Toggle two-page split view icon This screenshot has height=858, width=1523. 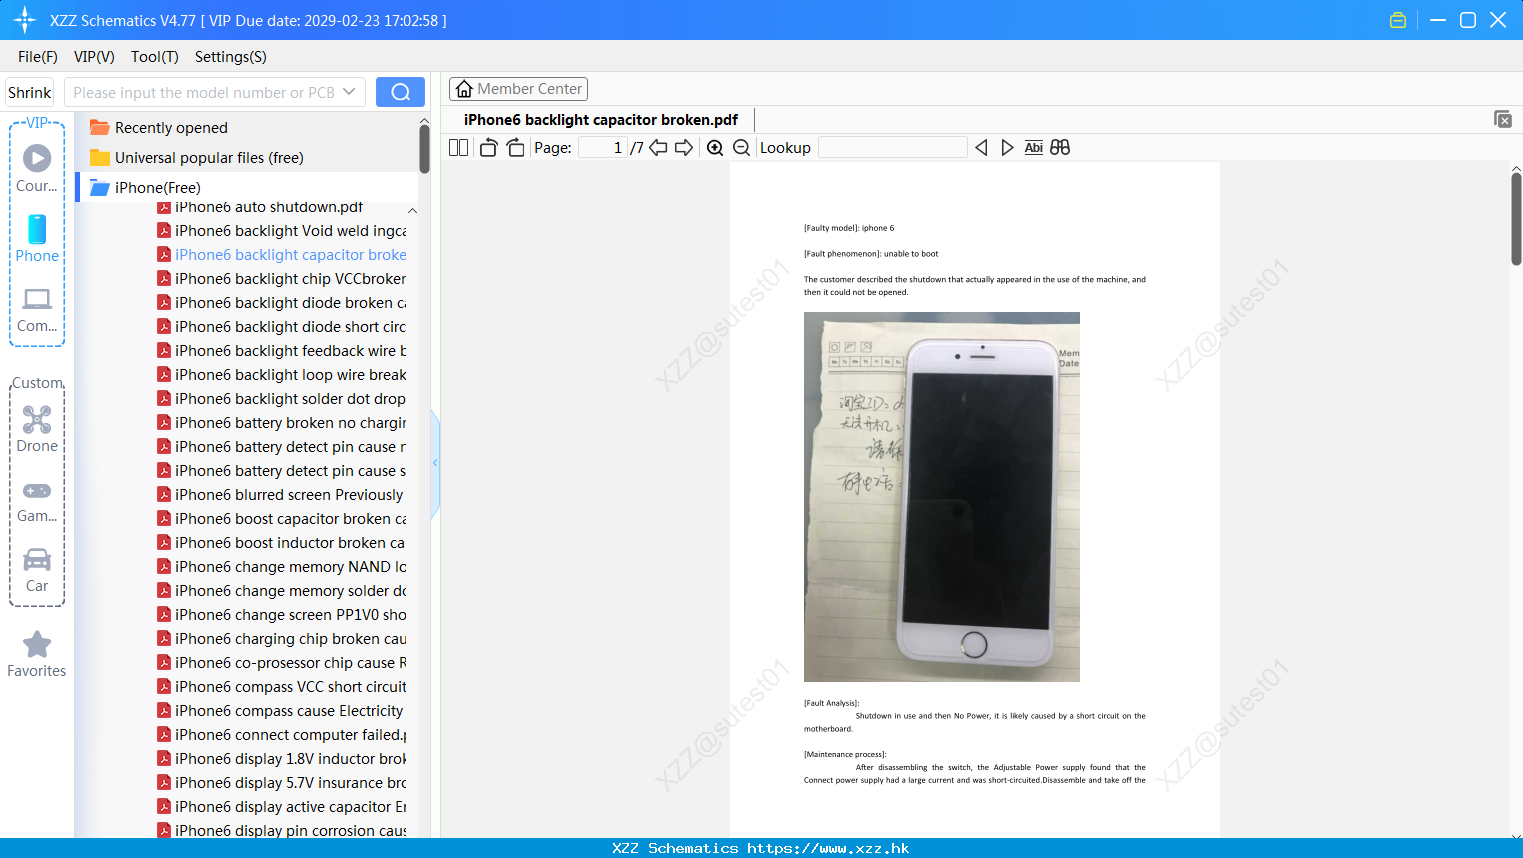459,148
